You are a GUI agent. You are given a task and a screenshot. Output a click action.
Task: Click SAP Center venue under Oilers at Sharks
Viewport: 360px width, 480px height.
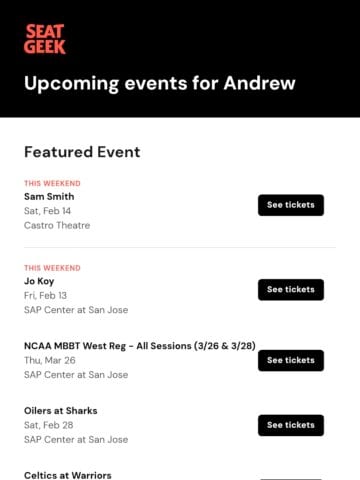[76, 439]
